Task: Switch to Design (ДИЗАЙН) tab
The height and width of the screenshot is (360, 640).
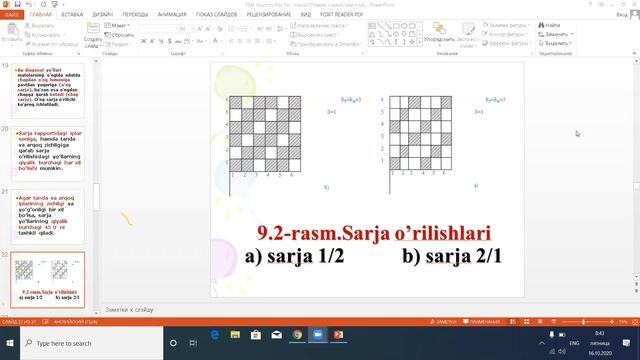Action: [x=102, y=15]
